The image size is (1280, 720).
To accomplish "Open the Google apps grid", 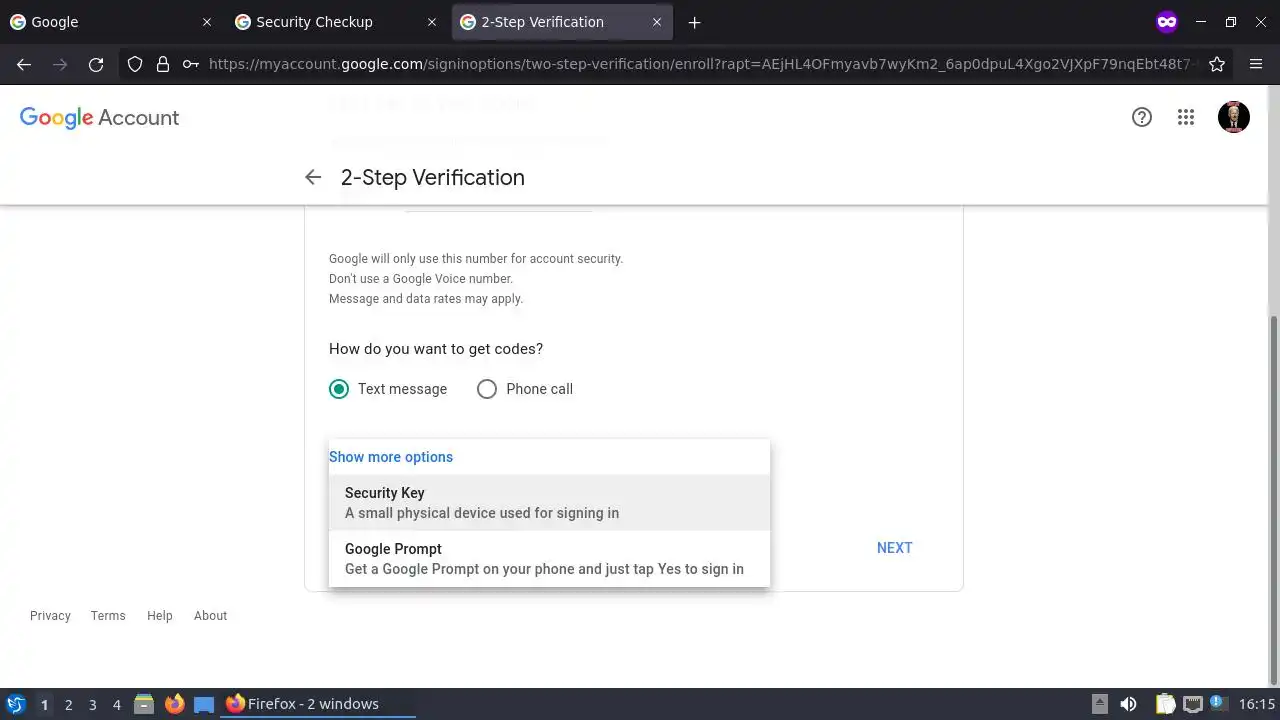I will [x=1186, y=117].
